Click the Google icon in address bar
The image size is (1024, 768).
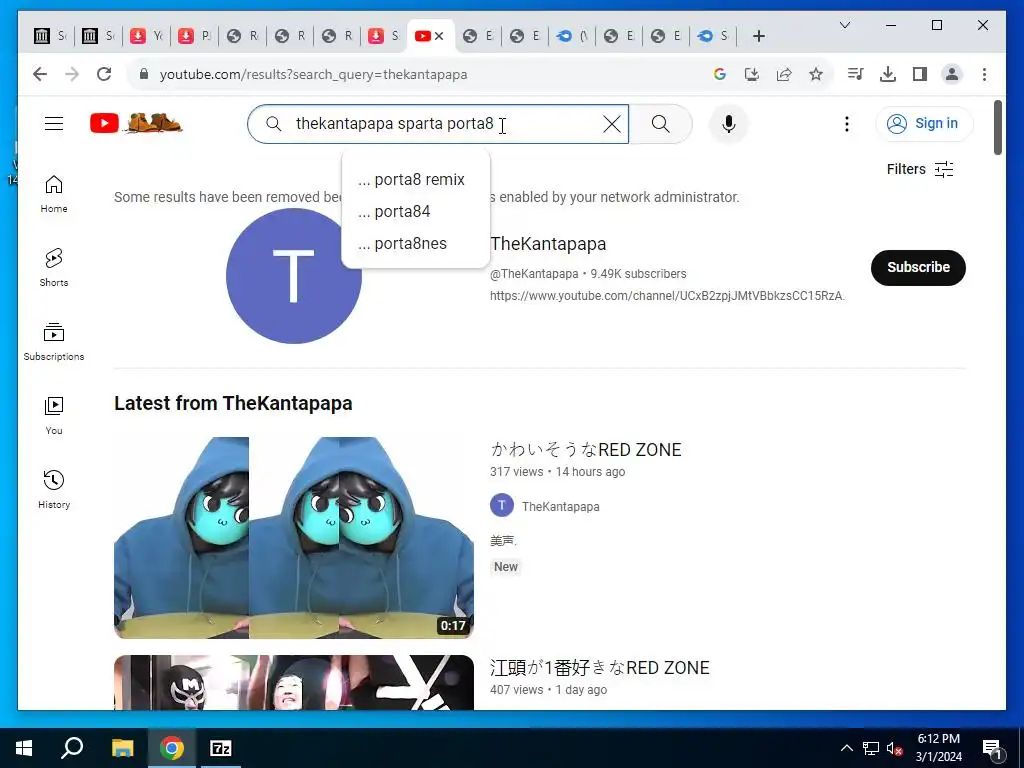[720, 74]
